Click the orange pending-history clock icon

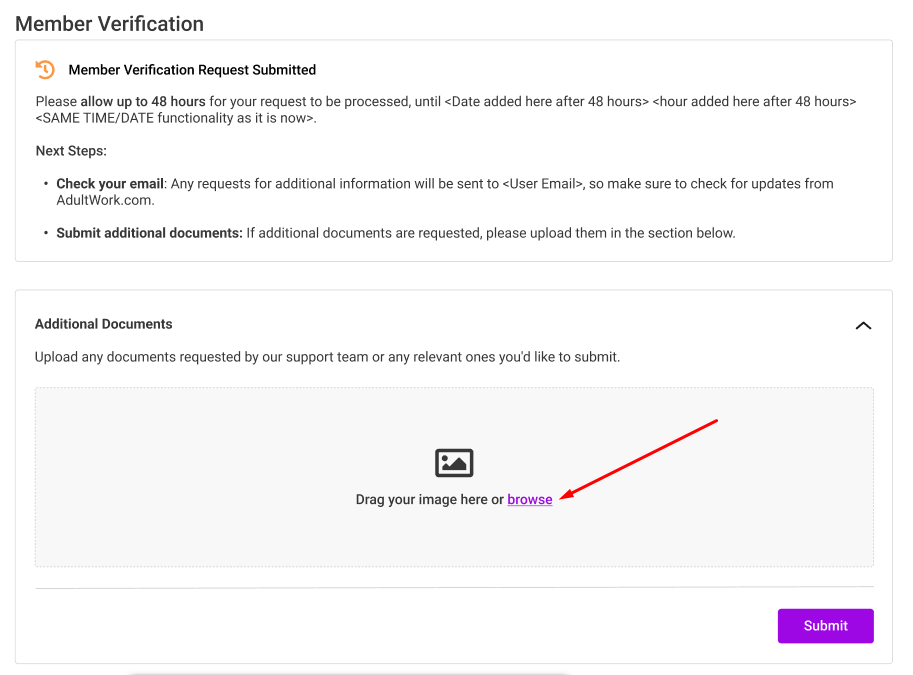click(x=45, y=70)
